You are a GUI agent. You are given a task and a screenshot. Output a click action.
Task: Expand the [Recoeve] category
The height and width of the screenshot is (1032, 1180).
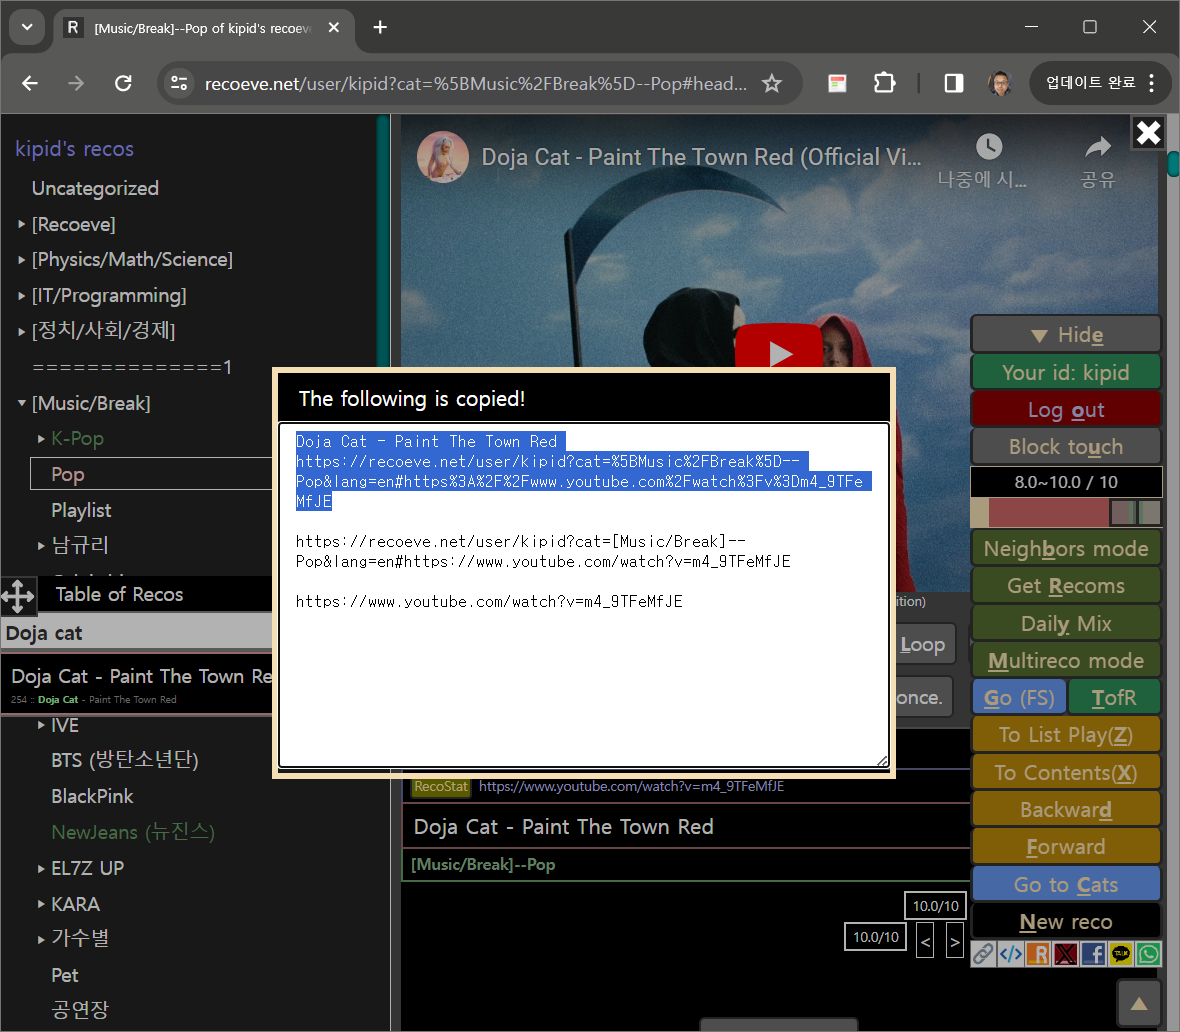(x=21, y=224)
